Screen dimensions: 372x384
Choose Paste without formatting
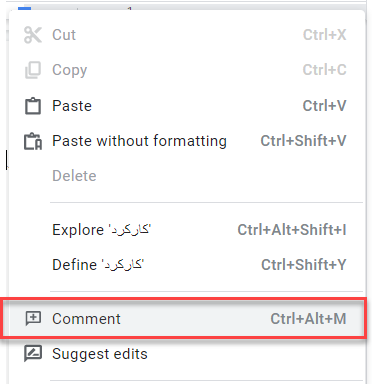coord(187,141)
